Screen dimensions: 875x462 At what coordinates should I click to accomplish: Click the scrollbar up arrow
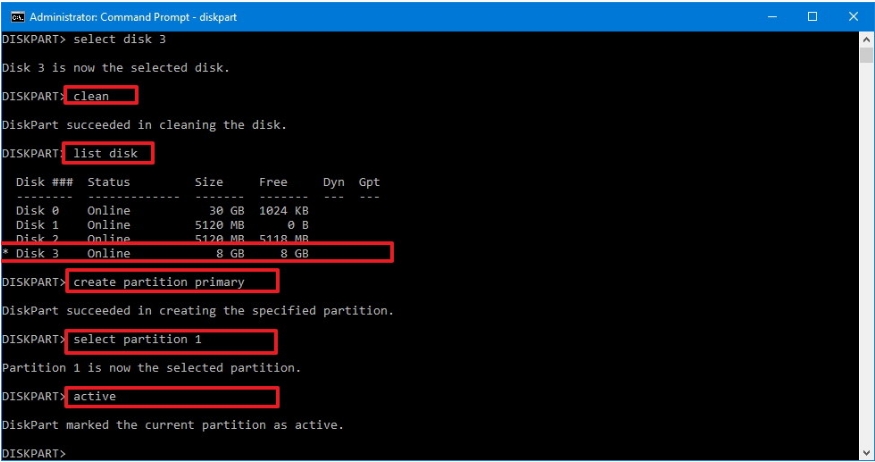click(867, 39)
